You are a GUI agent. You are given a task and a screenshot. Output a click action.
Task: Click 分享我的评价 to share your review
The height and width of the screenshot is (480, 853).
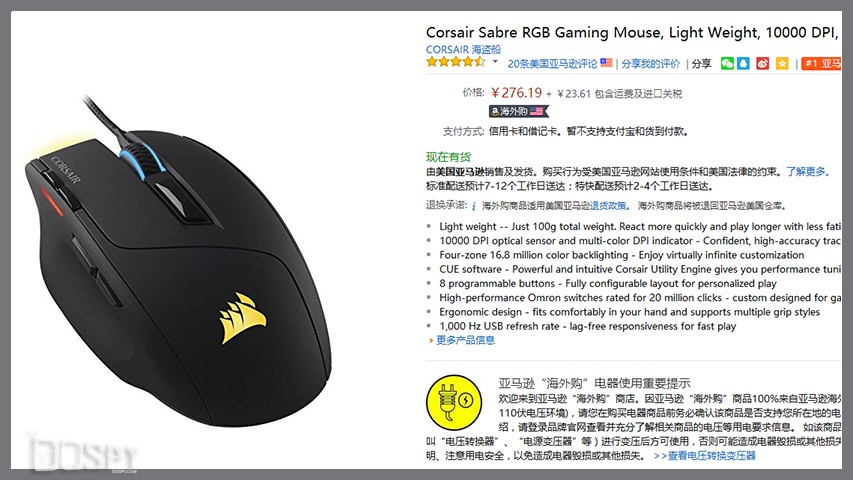(651, 64)
